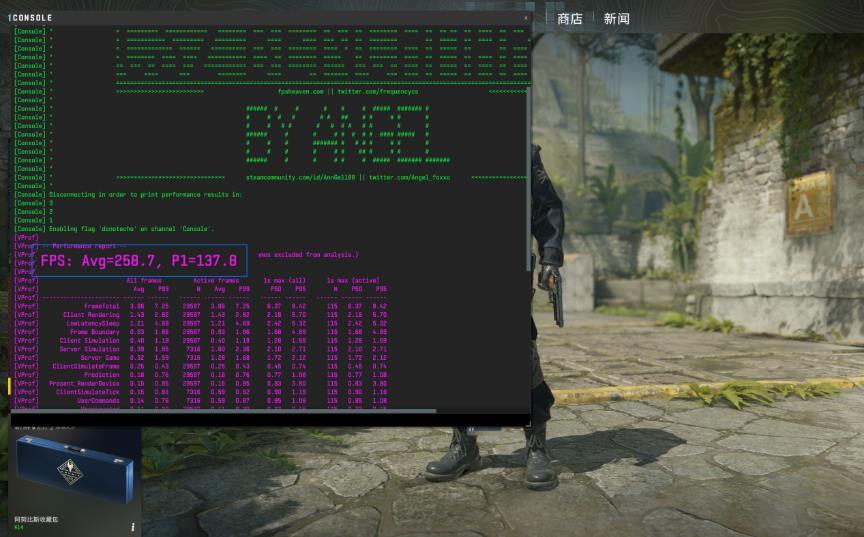This screenshot has width=864, height=537.
Task: Click the green ¥14 price on the case card
Action: (x=19, y=527)
